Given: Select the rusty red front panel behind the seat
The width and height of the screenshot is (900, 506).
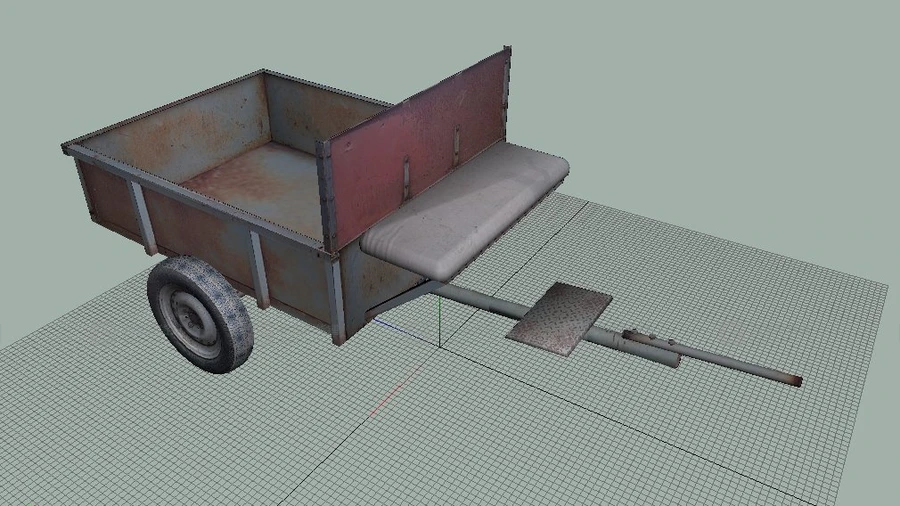Looking at the screenshot, I should [419, 148].
